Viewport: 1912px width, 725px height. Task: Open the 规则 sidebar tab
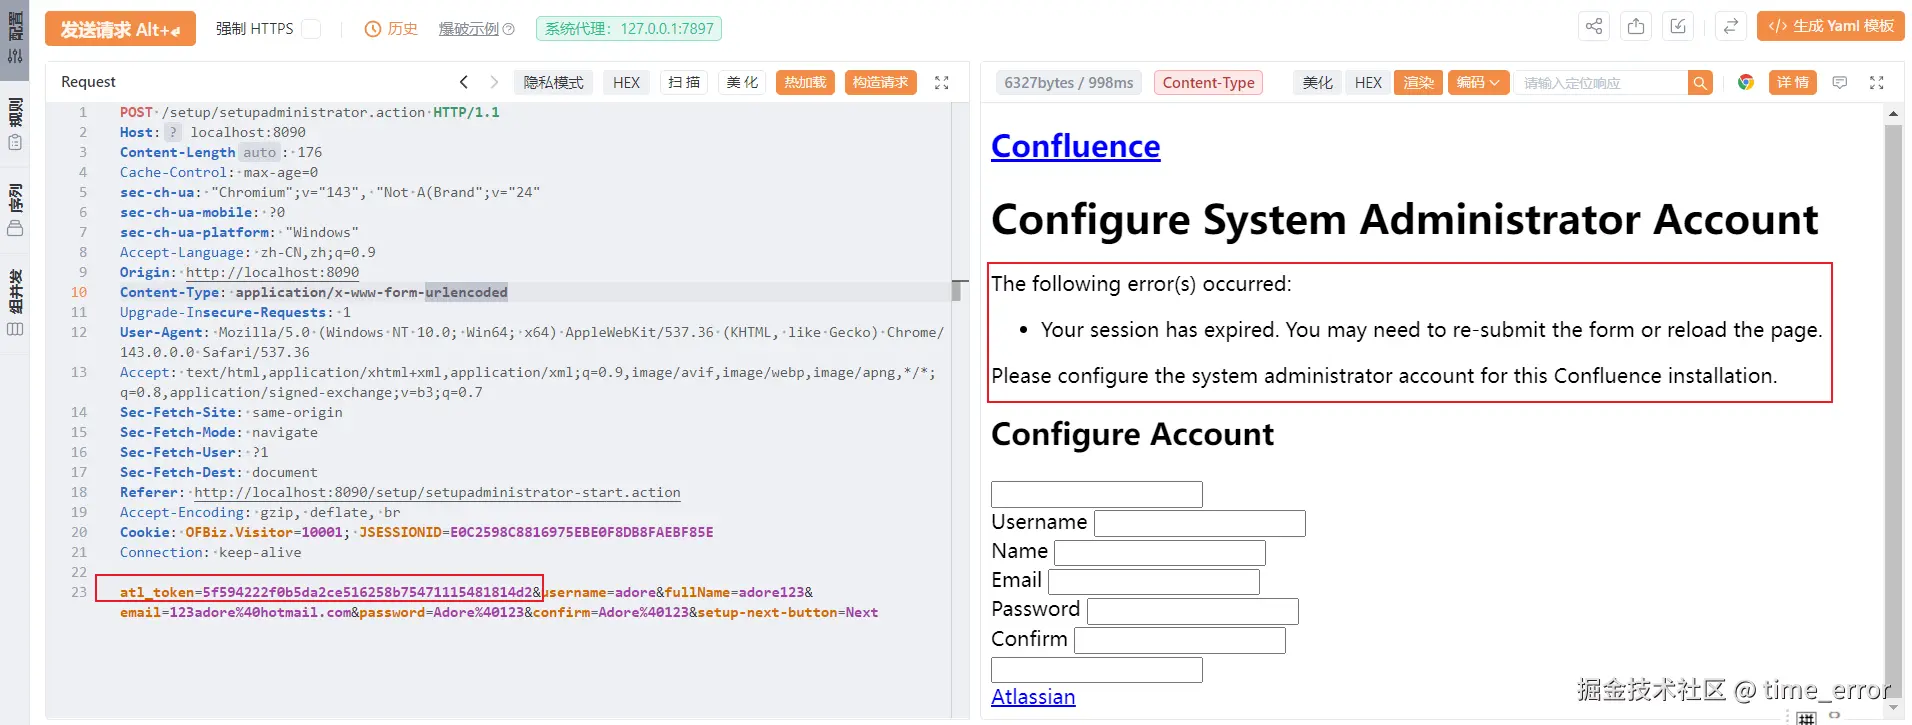(15, 123)
